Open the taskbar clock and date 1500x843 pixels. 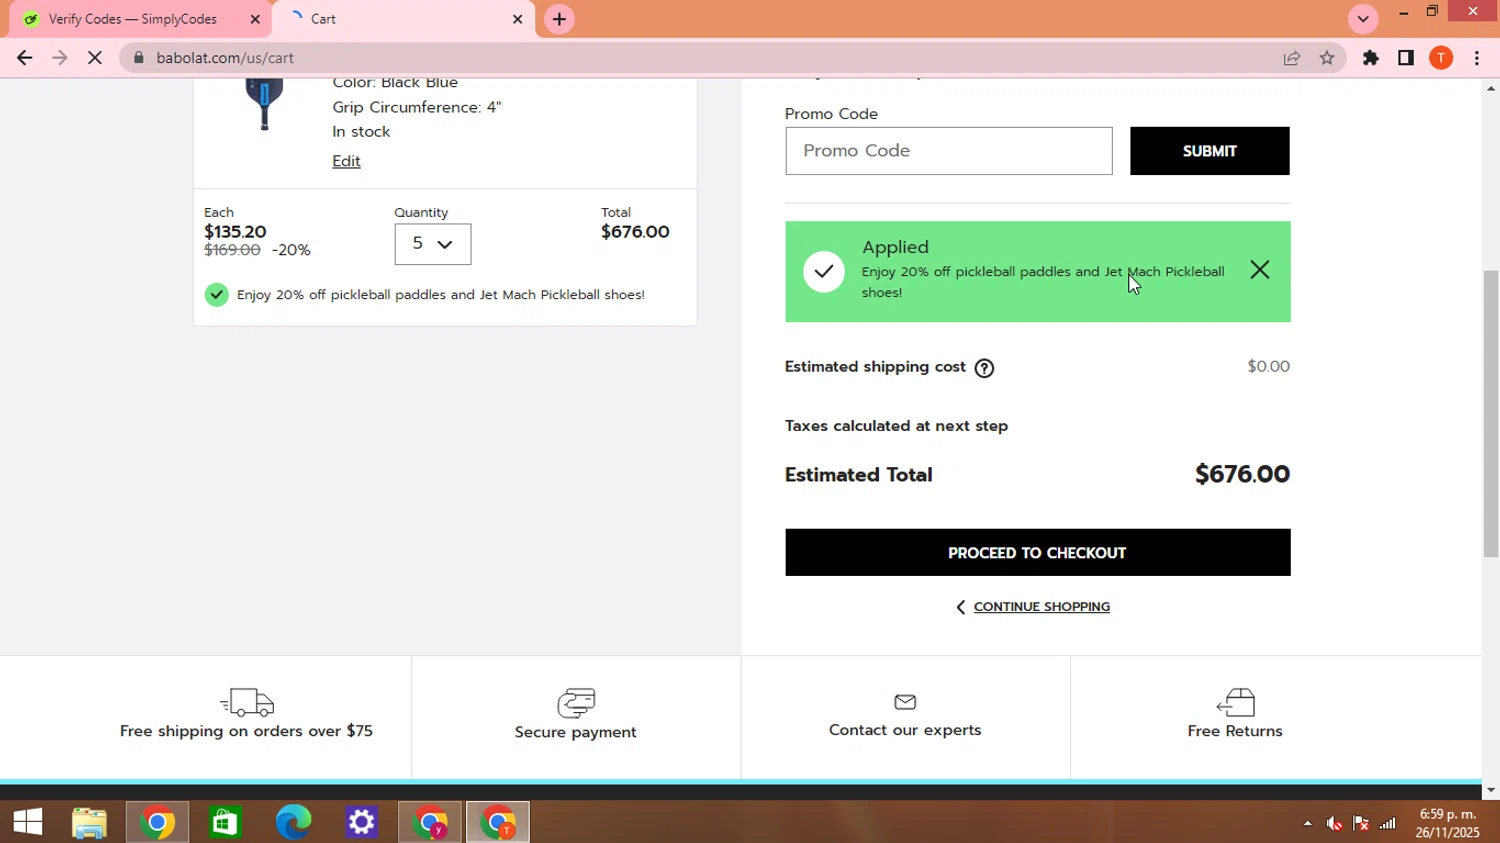click(x=1448, y=823)
